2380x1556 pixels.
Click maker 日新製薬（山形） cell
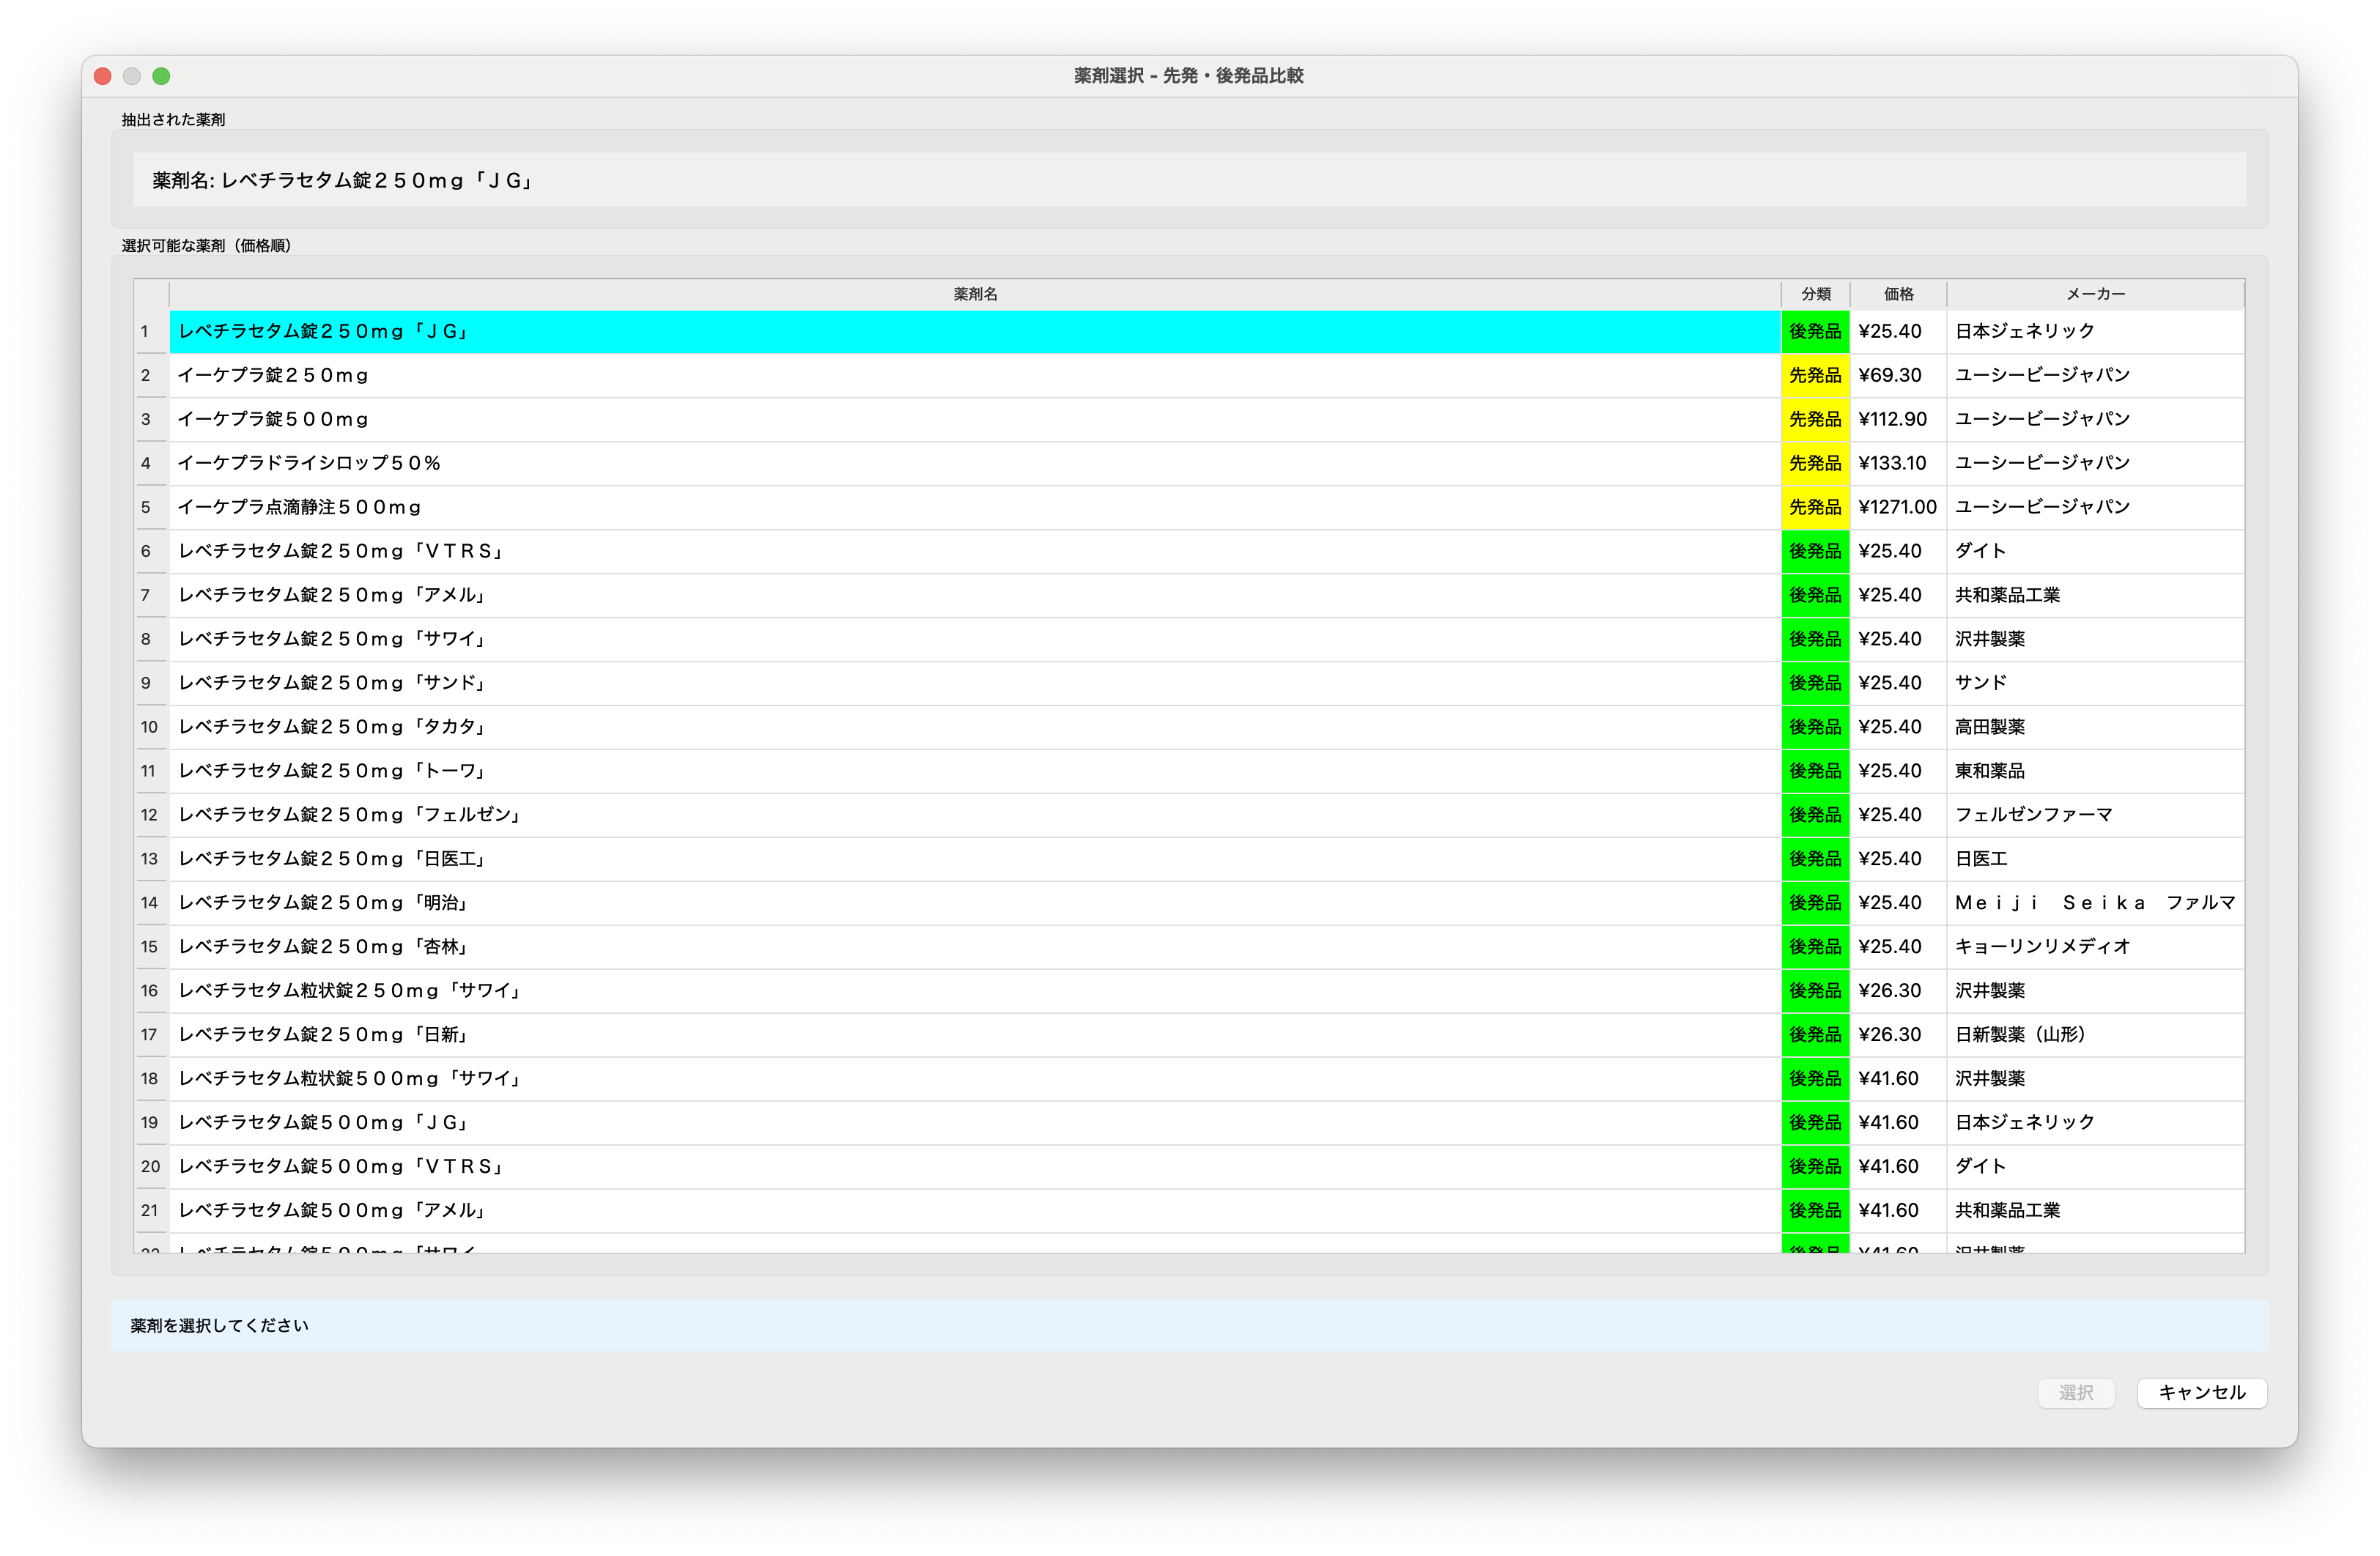click(2020, 1034)
